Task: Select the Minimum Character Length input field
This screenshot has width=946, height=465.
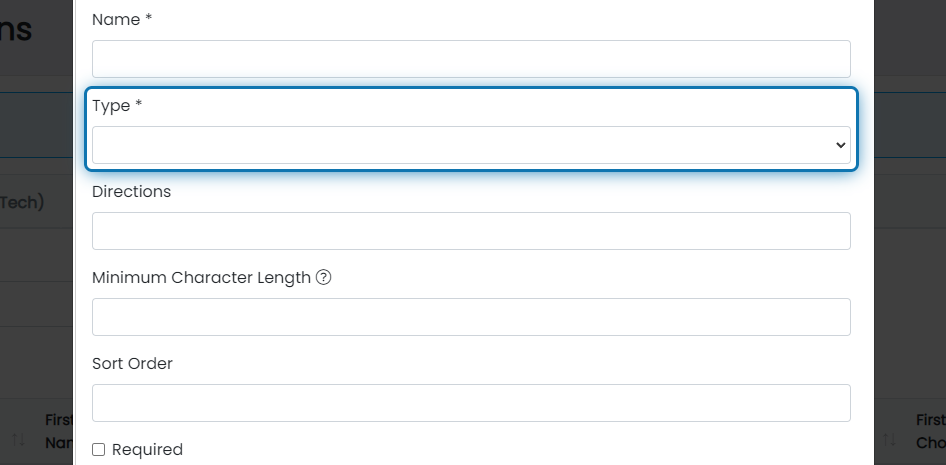Action: pyautogui.click(x=471, y=317)
